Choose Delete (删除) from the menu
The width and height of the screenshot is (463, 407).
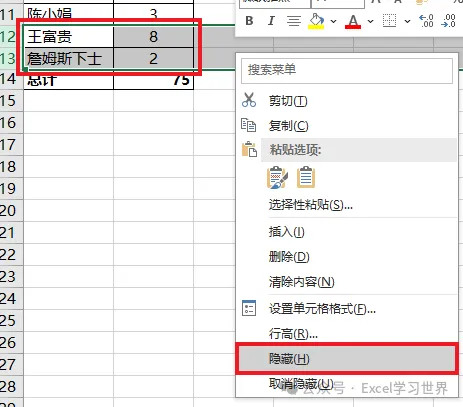[347, 257]
